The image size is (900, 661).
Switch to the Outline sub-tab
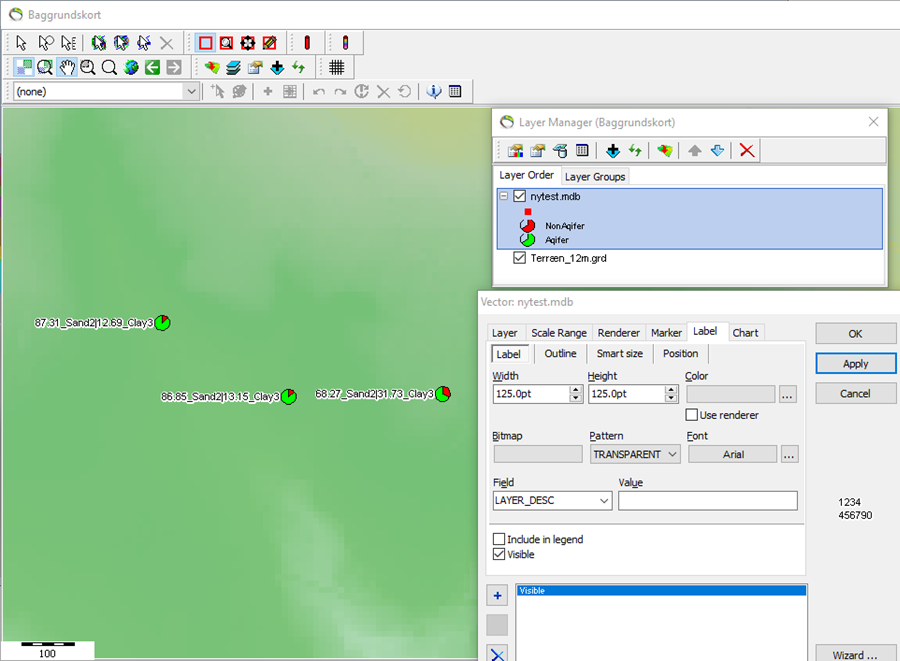(x=560, y=353)
